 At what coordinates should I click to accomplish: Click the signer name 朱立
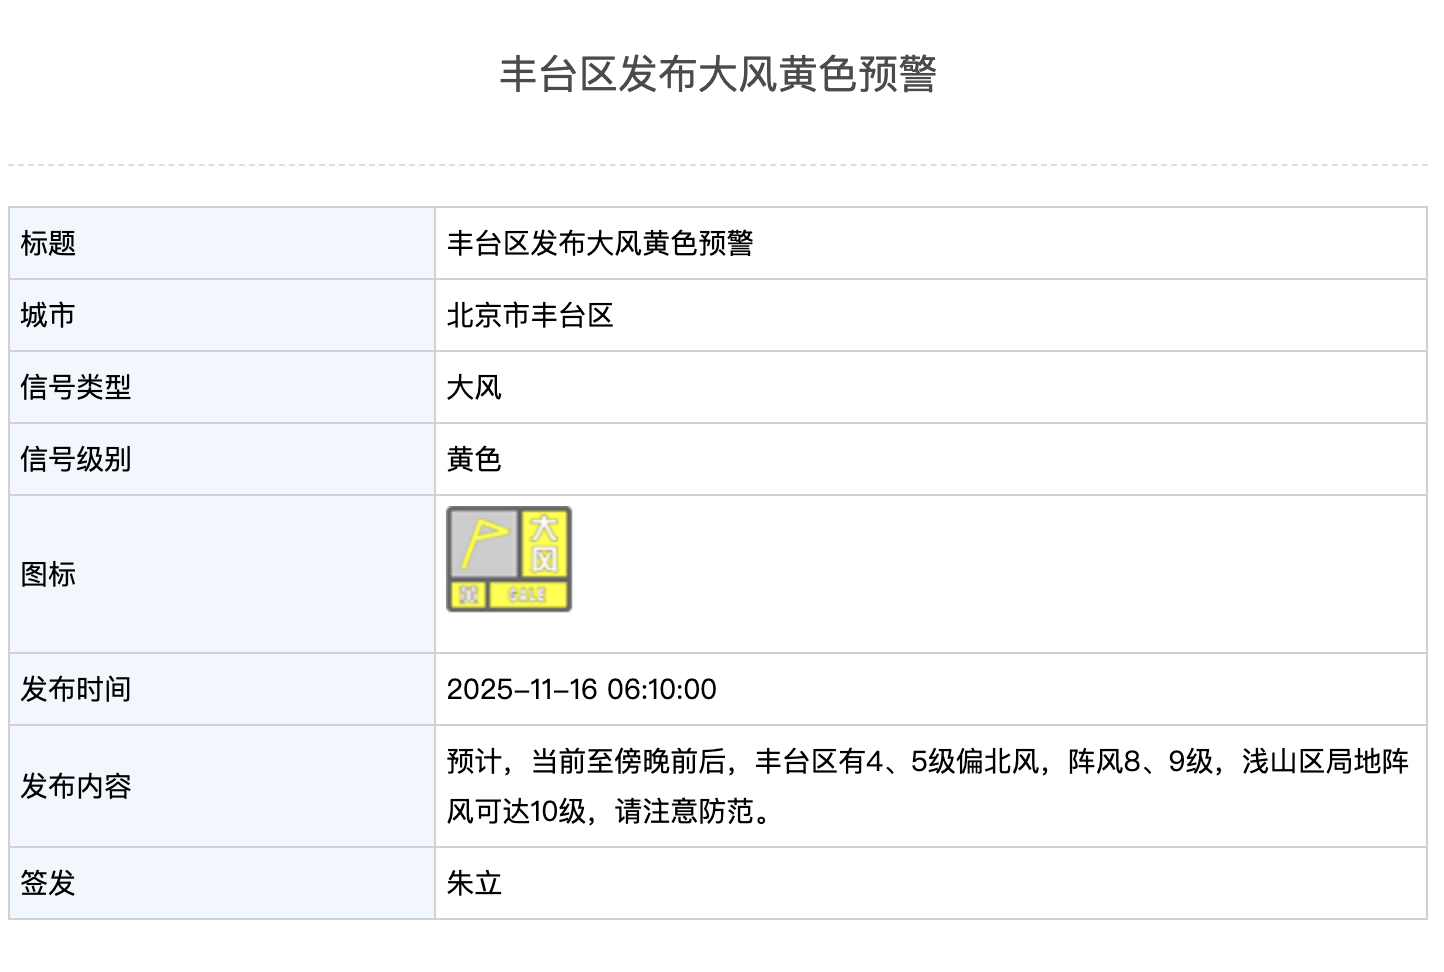pos(474,883)
